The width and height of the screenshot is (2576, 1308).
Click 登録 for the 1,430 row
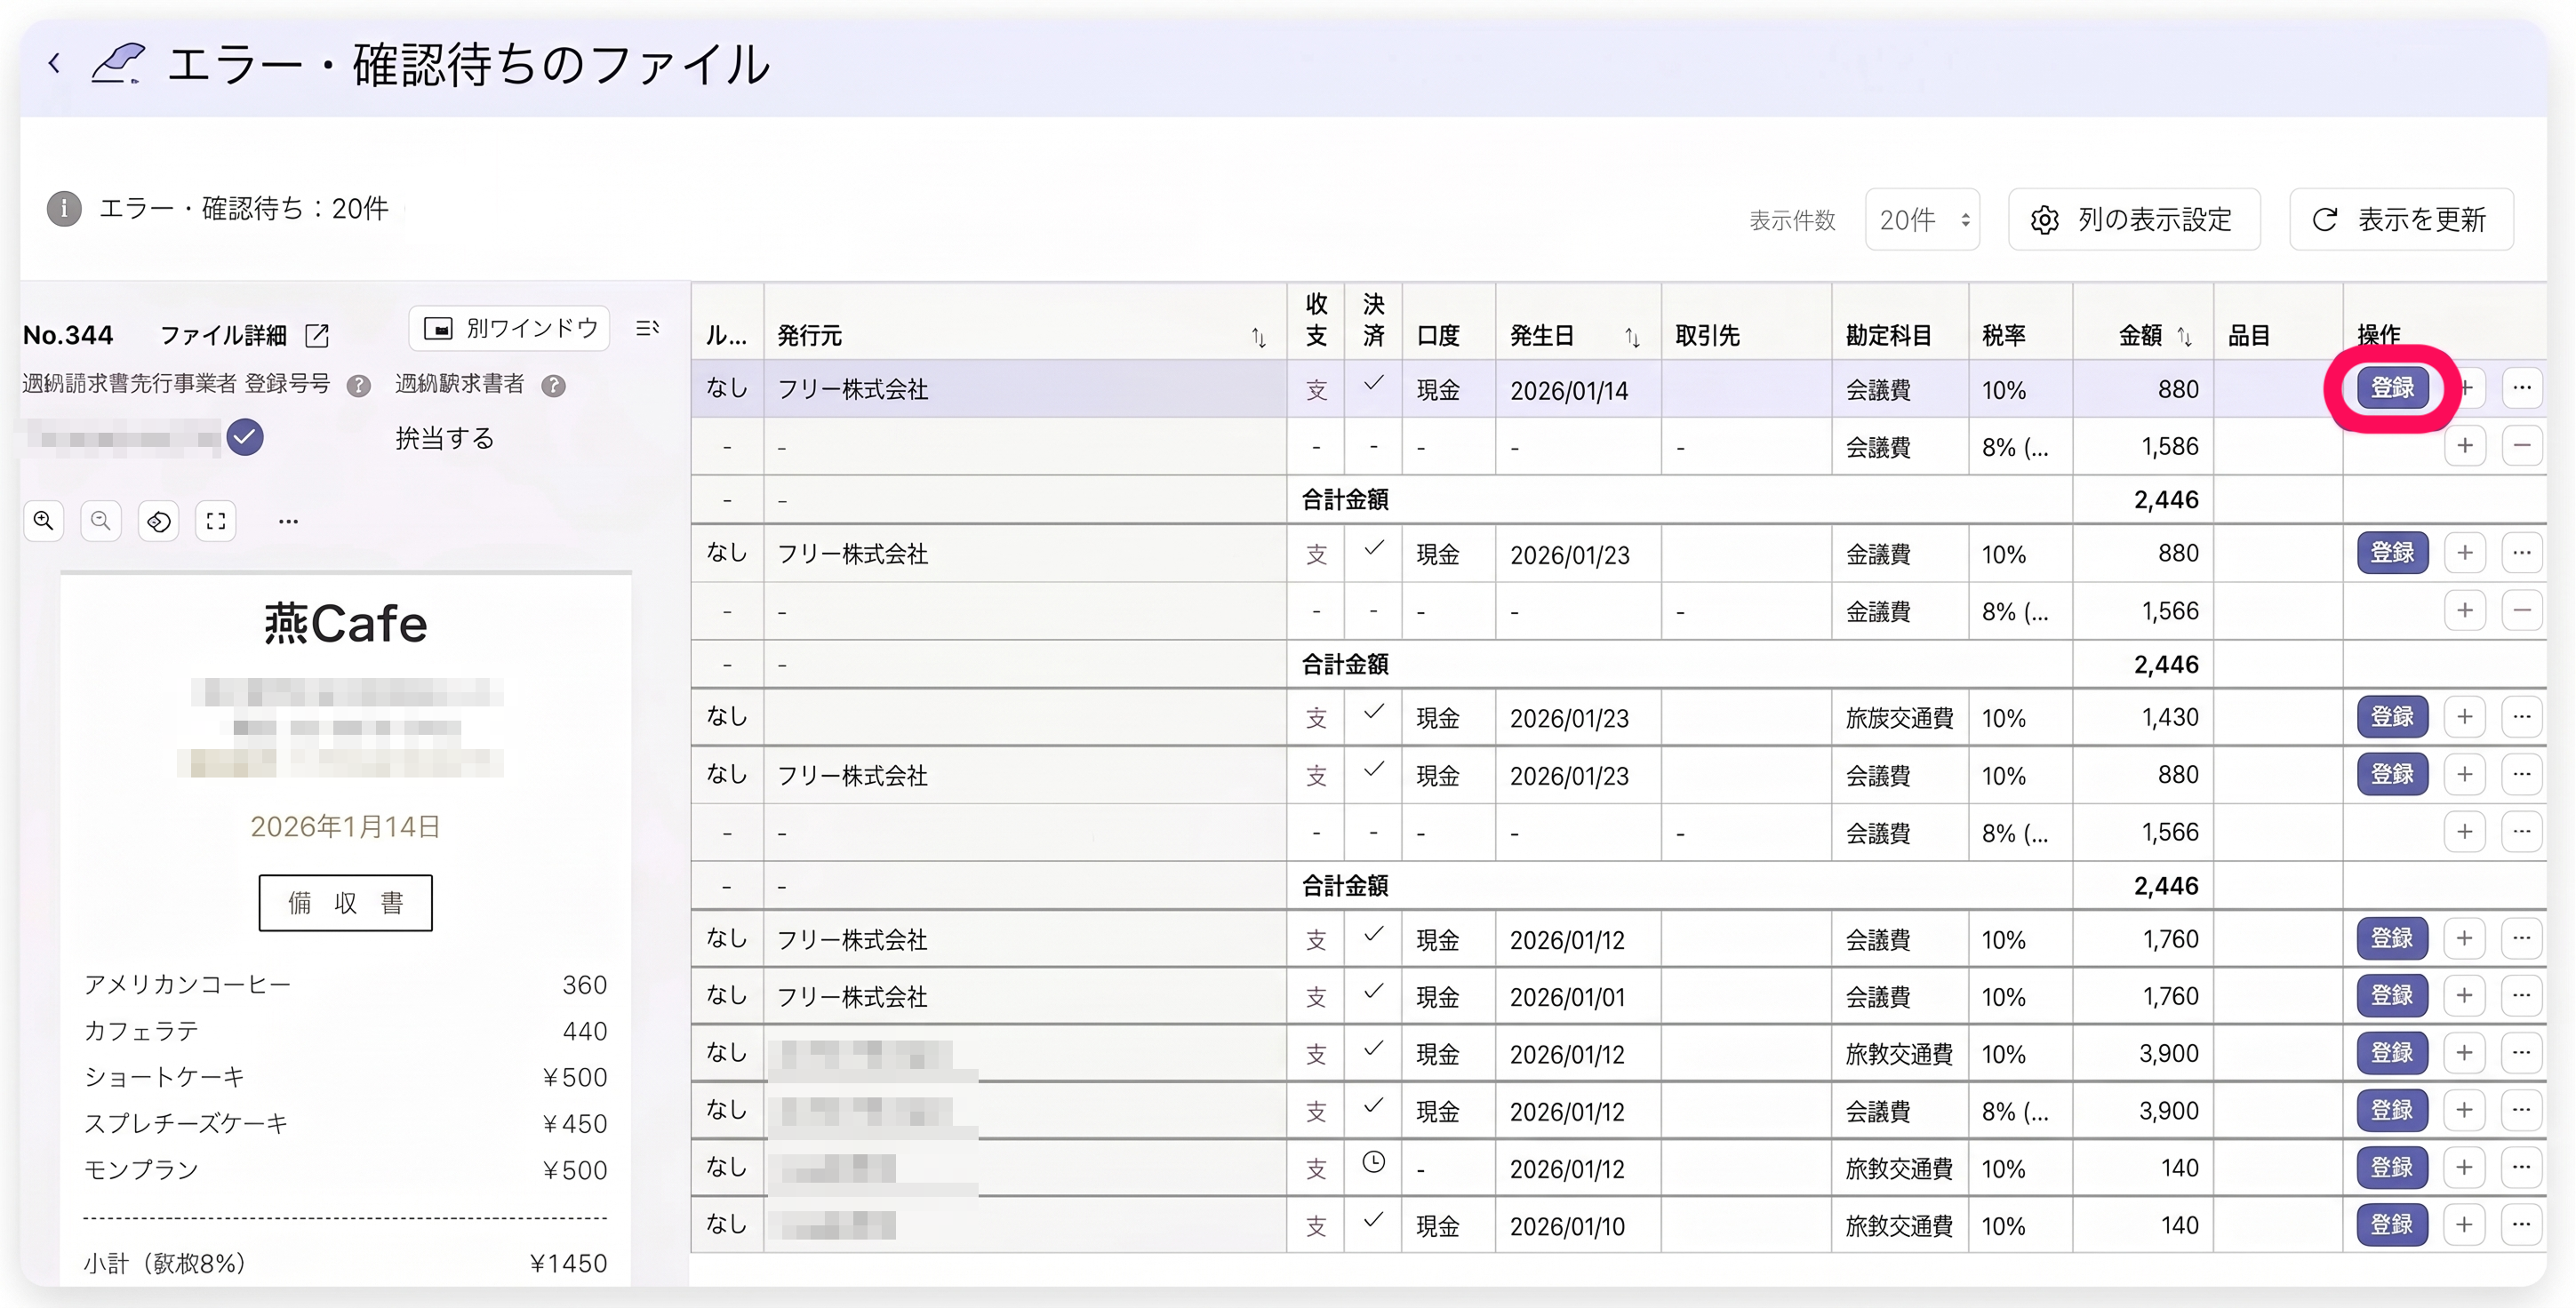[x=2392, y=717]
